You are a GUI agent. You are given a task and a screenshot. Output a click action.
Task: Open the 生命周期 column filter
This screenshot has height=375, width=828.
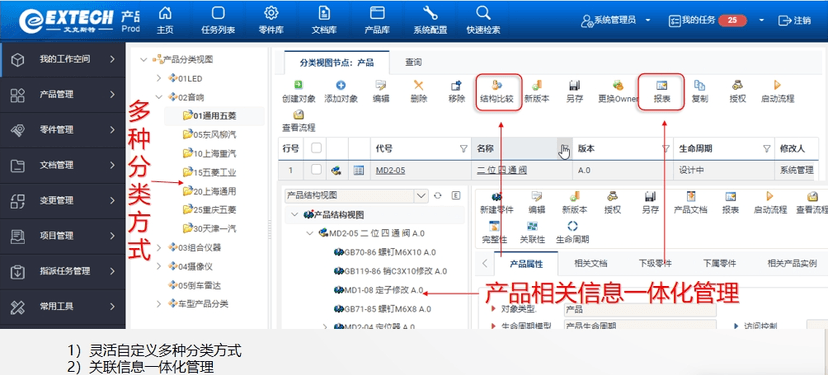[766, 149]
